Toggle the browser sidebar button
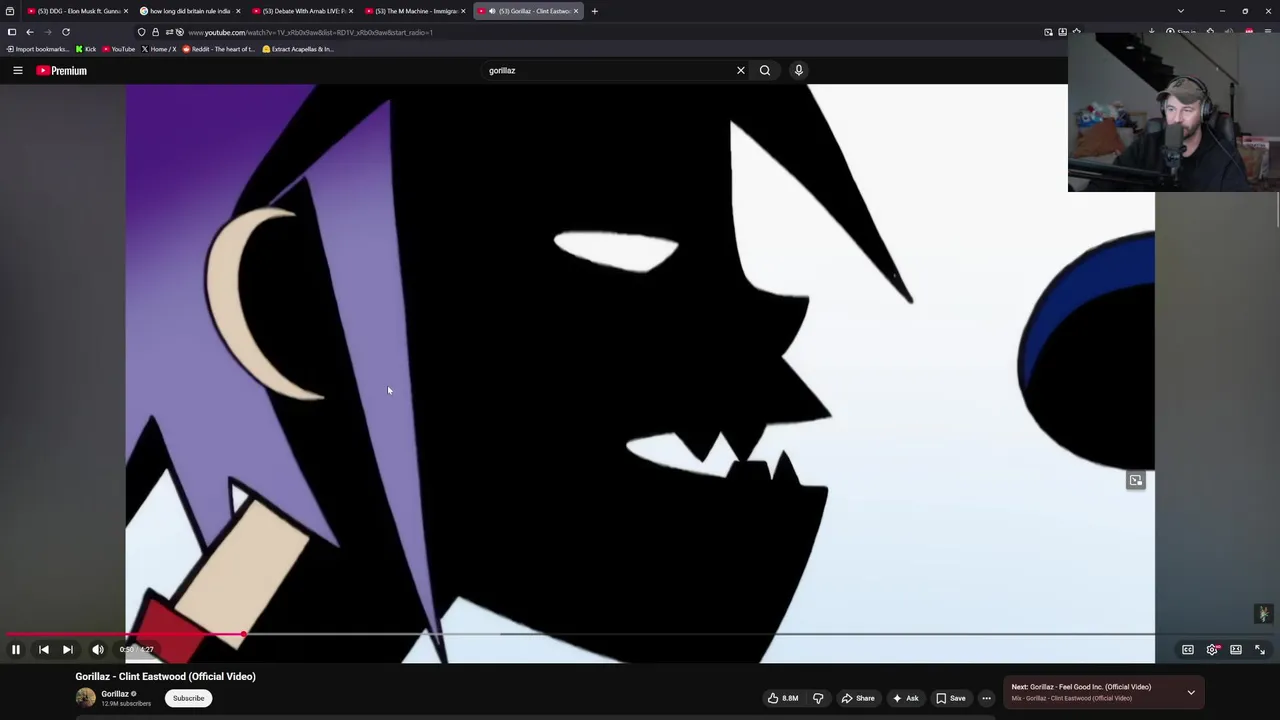Image resolution: width=1280 pixels, height=720 pixels. [x=12, y=32]
